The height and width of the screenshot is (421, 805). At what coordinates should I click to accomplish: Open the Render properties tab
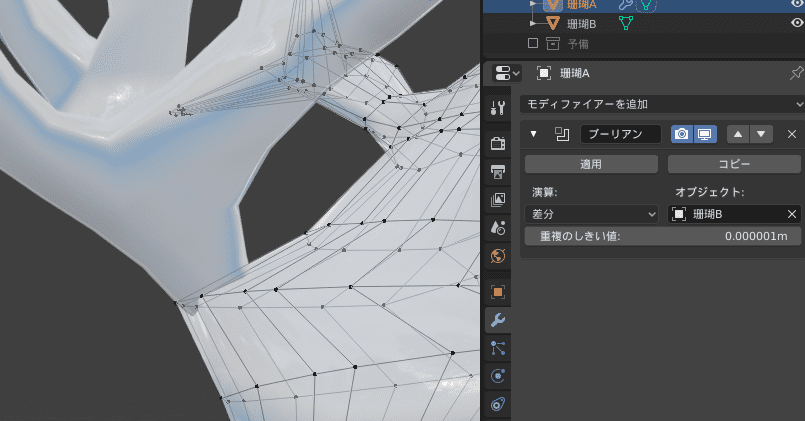pyautogui.click(x=497, y=143)
